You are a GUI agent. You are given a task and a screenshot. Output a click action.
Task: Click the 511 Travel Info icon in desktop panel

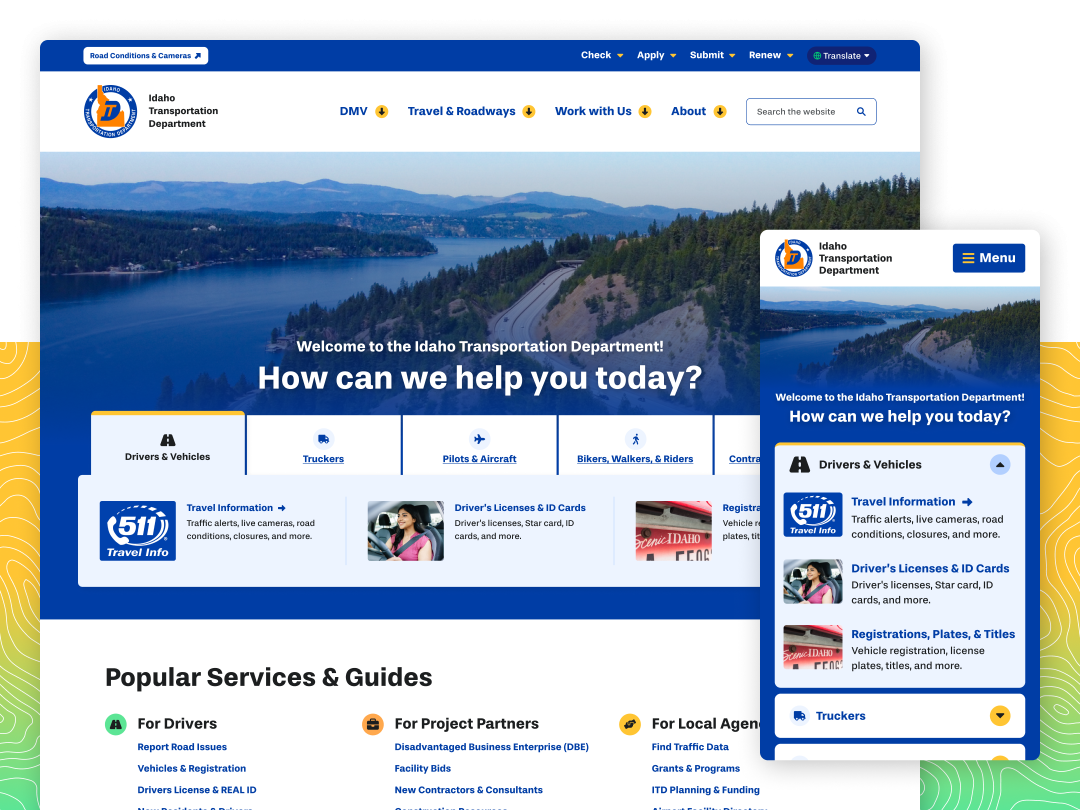138,531
